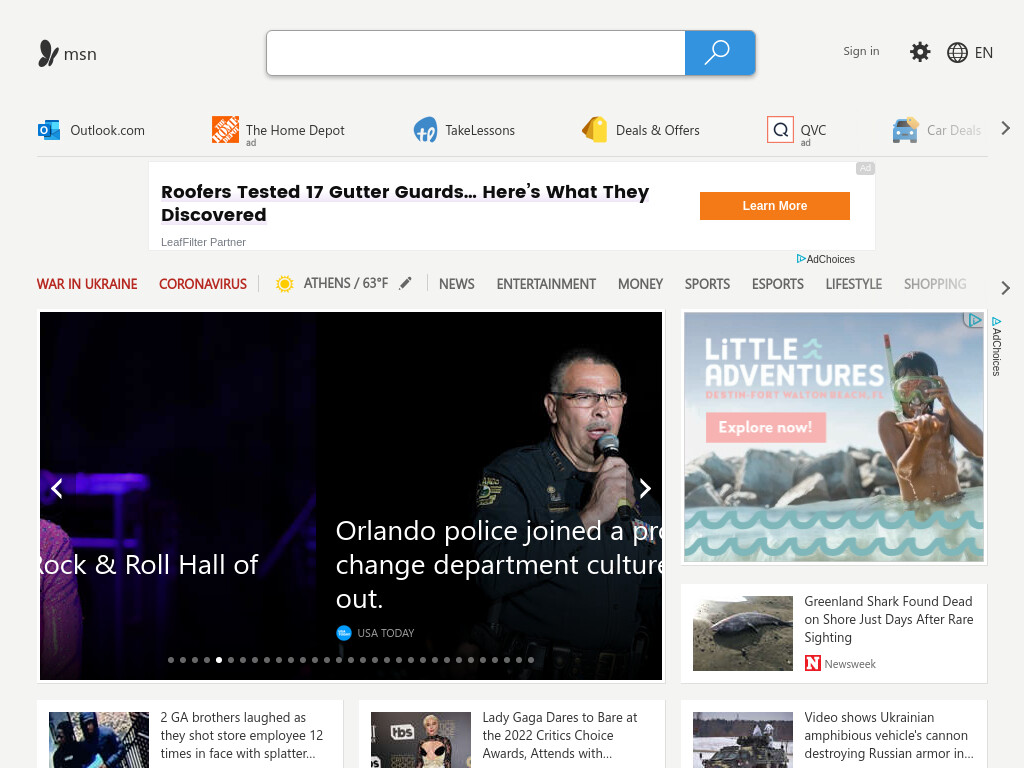The height and width of the screenshot is (768, 1024).
Task: Open Orlando police headline story
Action: click(500, 564)
